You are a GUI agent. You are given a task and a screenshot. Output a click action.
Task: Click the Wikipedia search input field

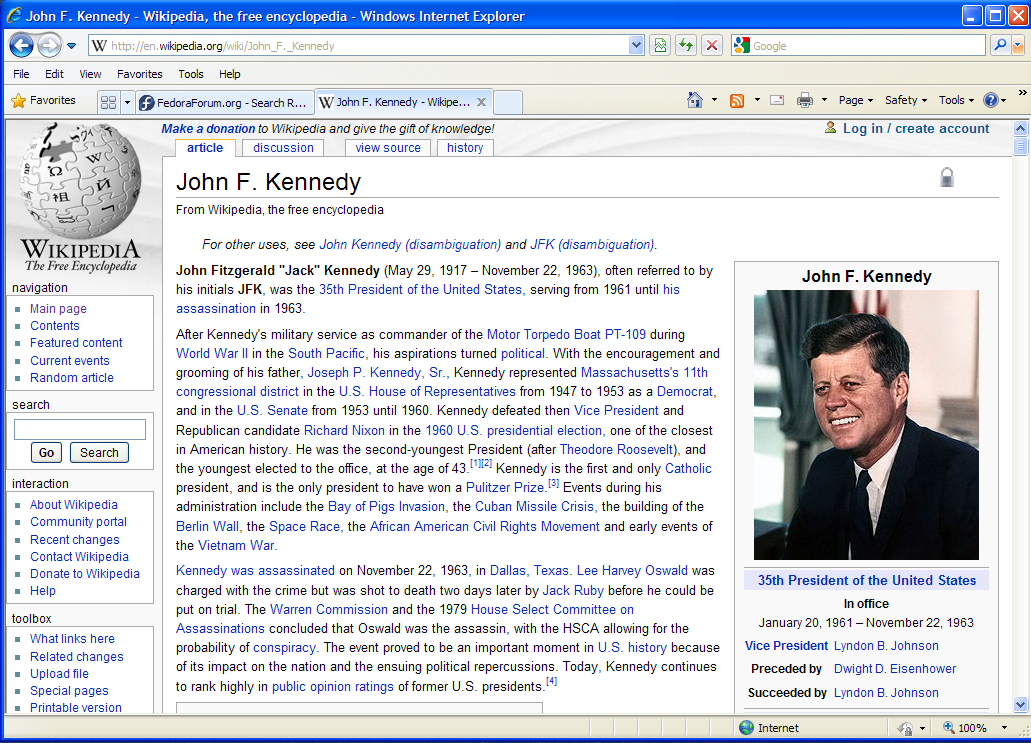pyautogui.click(x=80, y=429)
